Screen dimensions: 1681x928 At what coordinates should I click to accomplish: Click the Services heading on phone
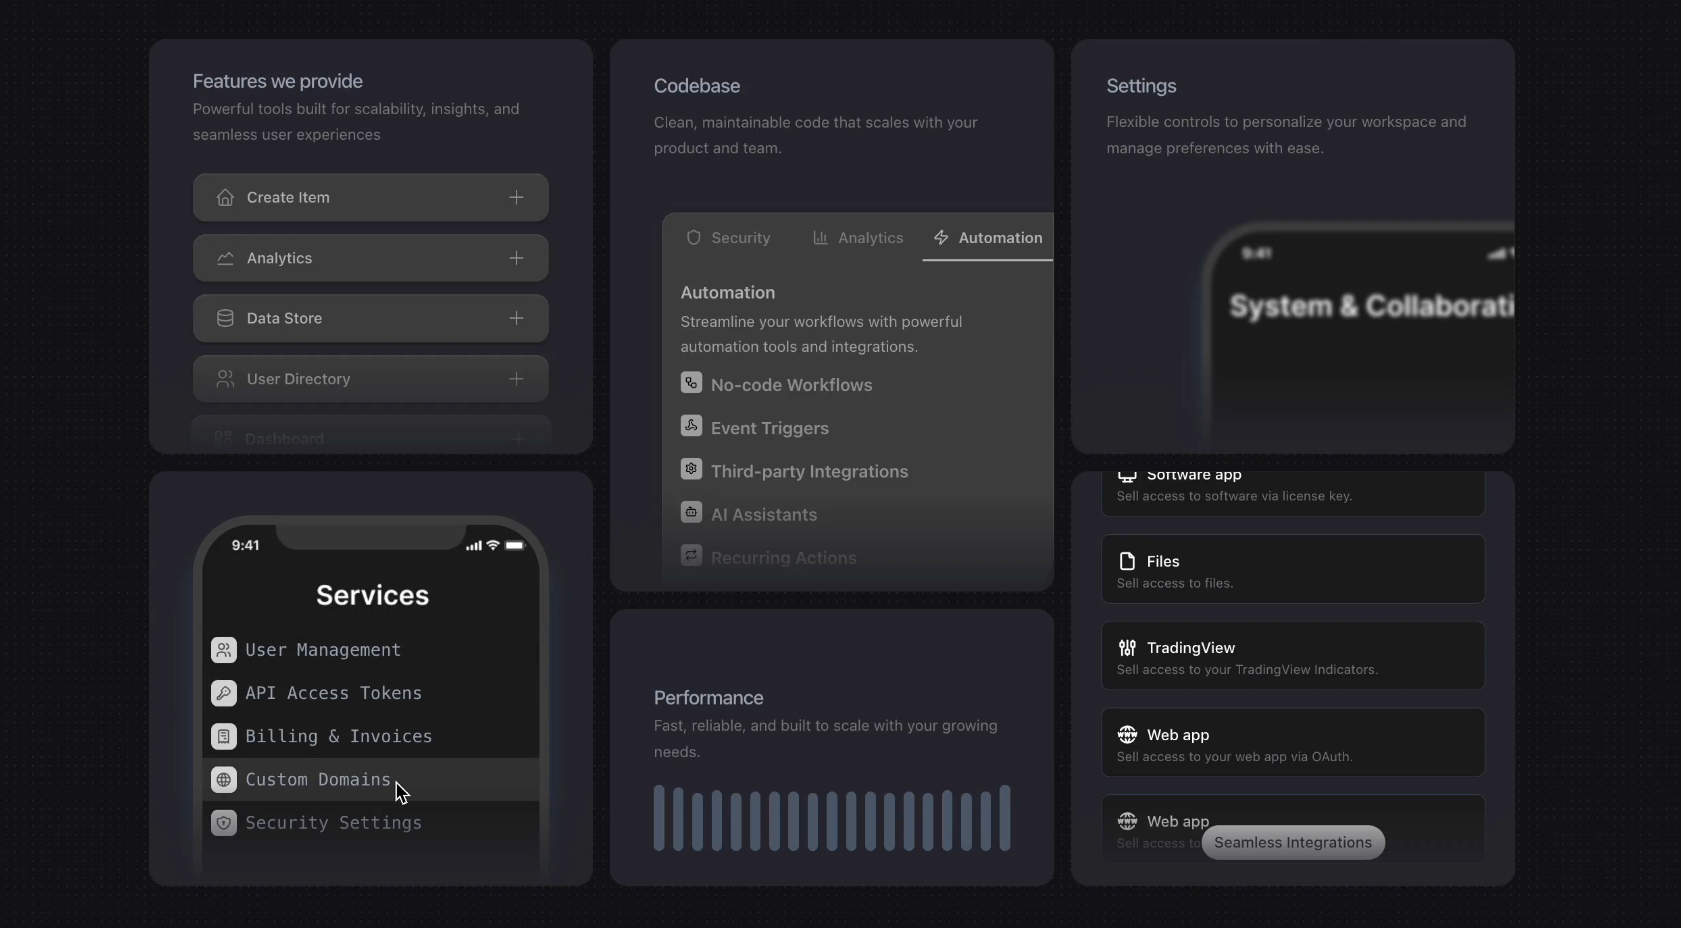click(372, 595)
